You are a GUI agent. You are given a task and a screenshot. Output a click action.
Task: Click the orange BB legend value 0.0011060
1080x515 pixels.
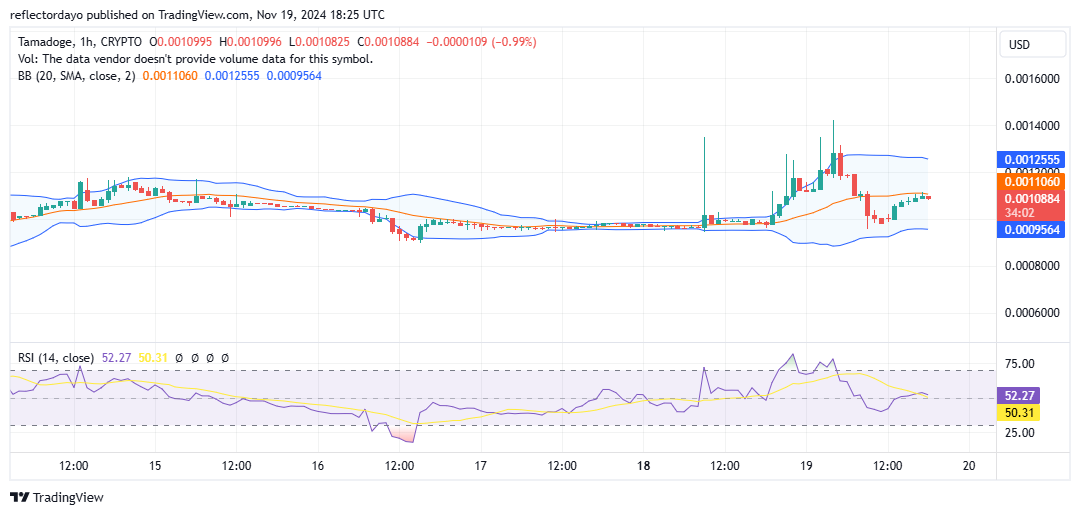pos(170,76)
